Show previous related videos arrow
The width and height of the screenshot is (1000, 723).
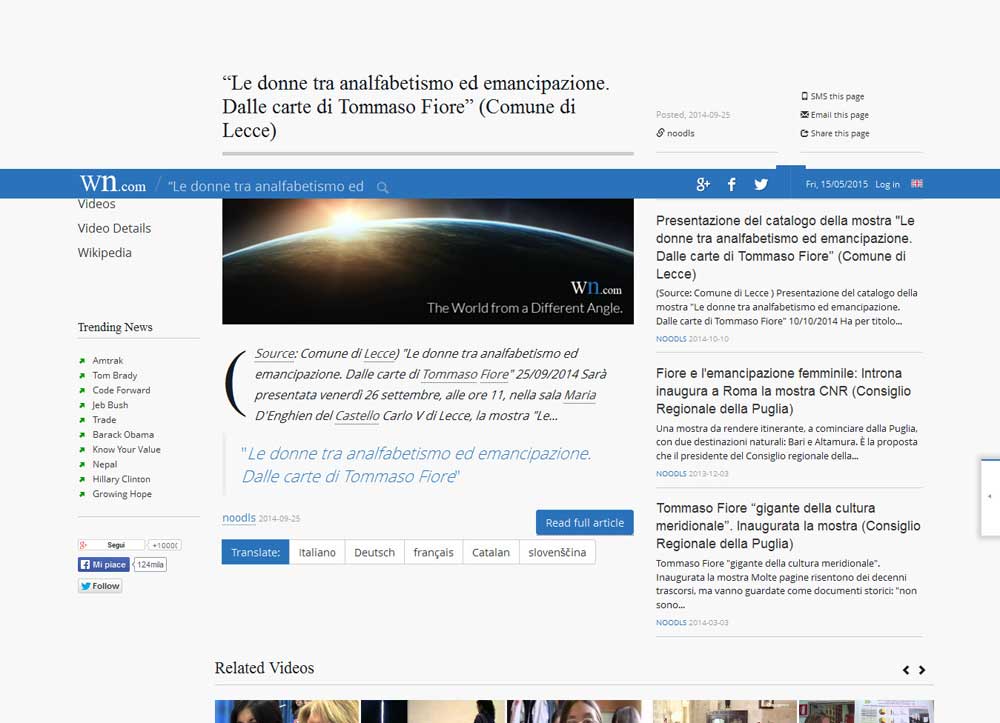906,670
